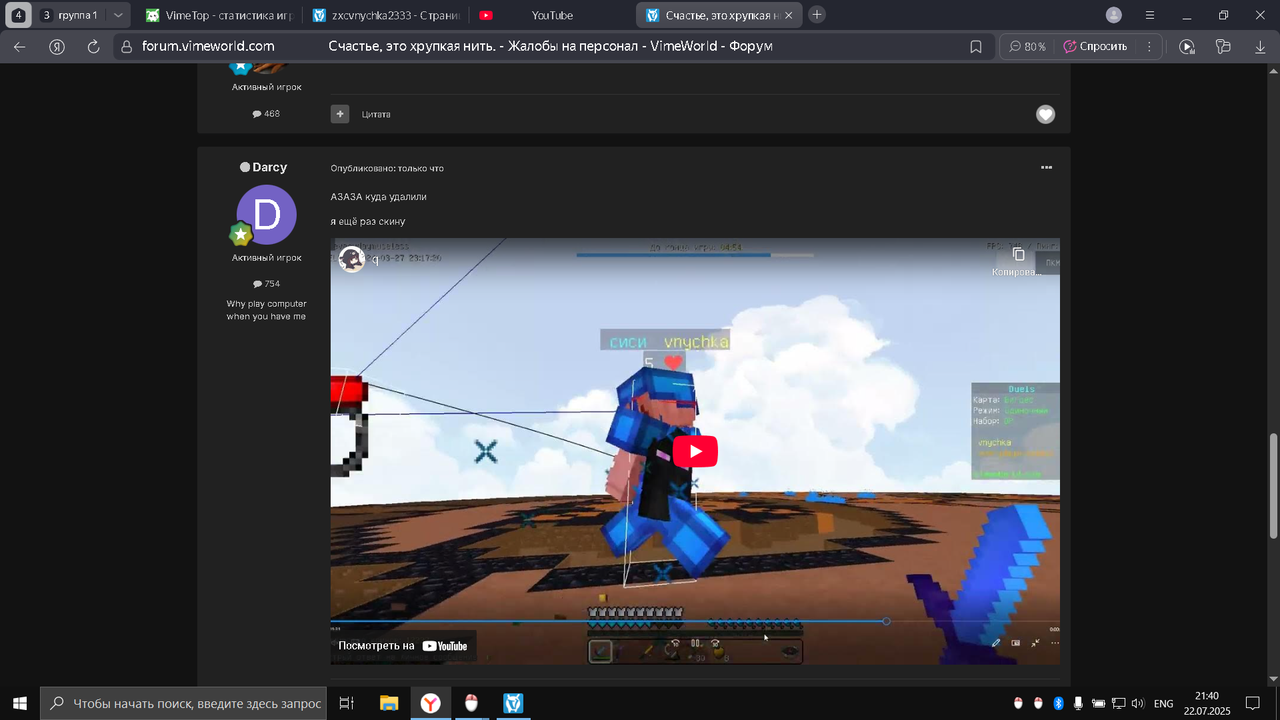Click the pencil icon in the video player corner
This screenshot has height=720, width=1280.
coord(996,643)
